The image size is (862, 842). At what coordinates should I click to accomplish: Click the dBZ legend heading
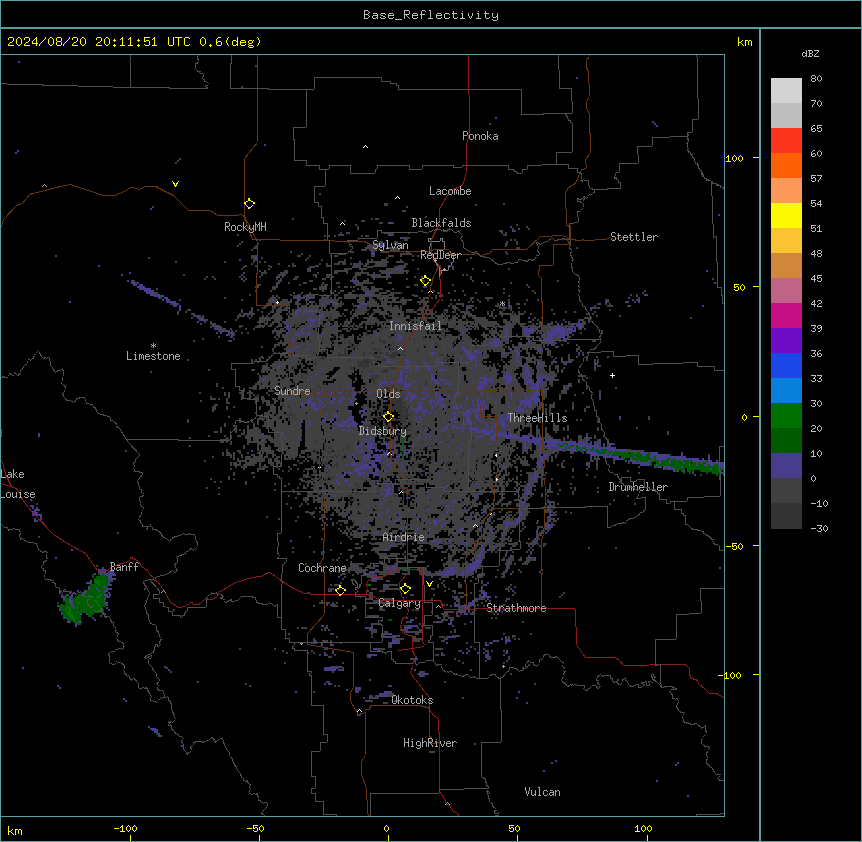click(810, 54)
